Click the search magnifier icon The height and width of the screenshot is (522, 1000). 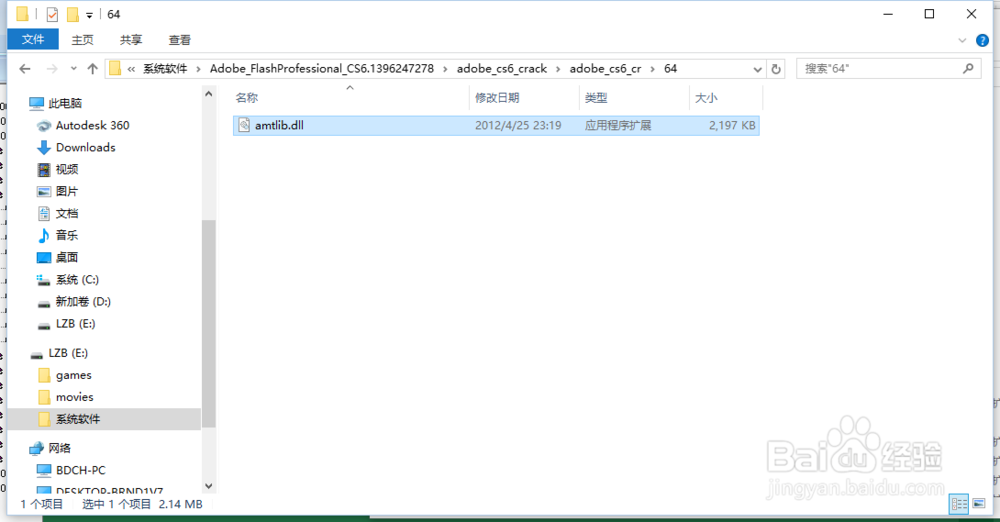click(x=968, y=68)
